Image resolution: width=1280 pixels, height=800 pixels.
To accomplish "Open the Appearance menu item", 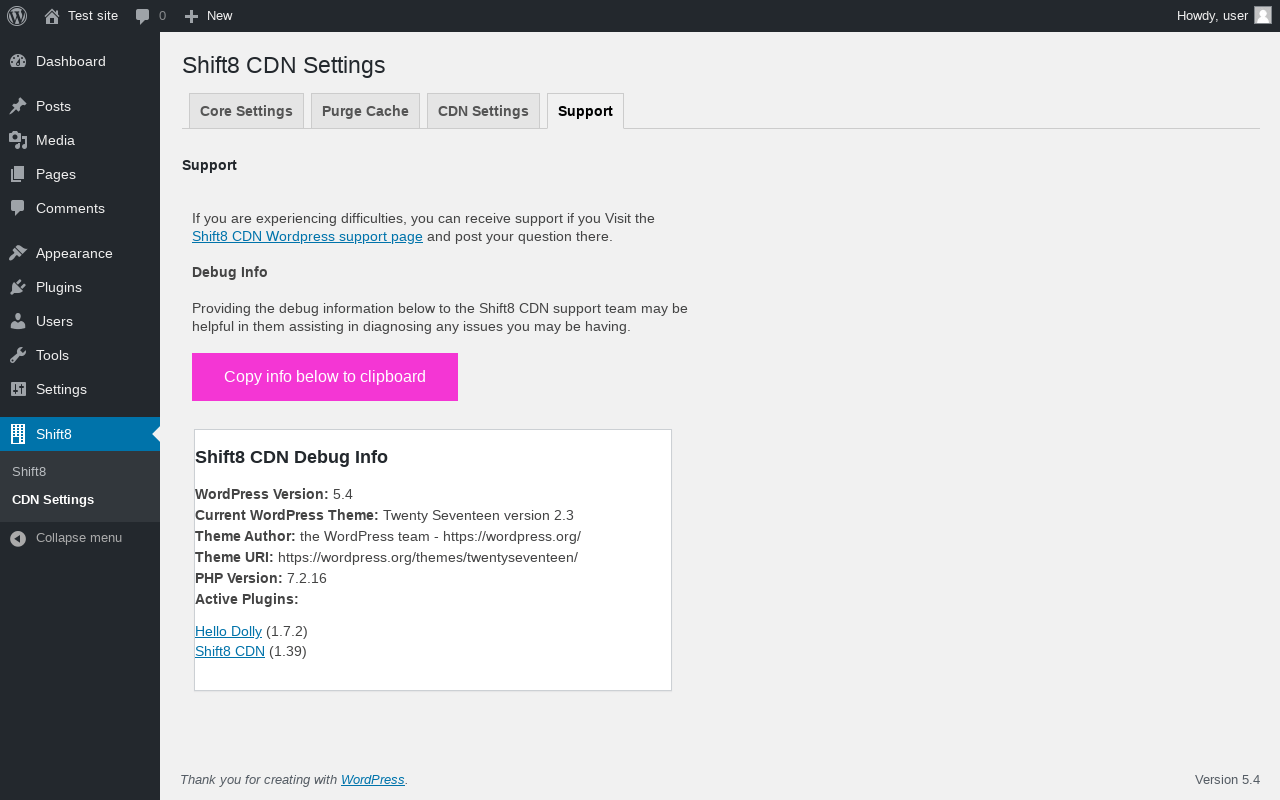I will point(74,253).
